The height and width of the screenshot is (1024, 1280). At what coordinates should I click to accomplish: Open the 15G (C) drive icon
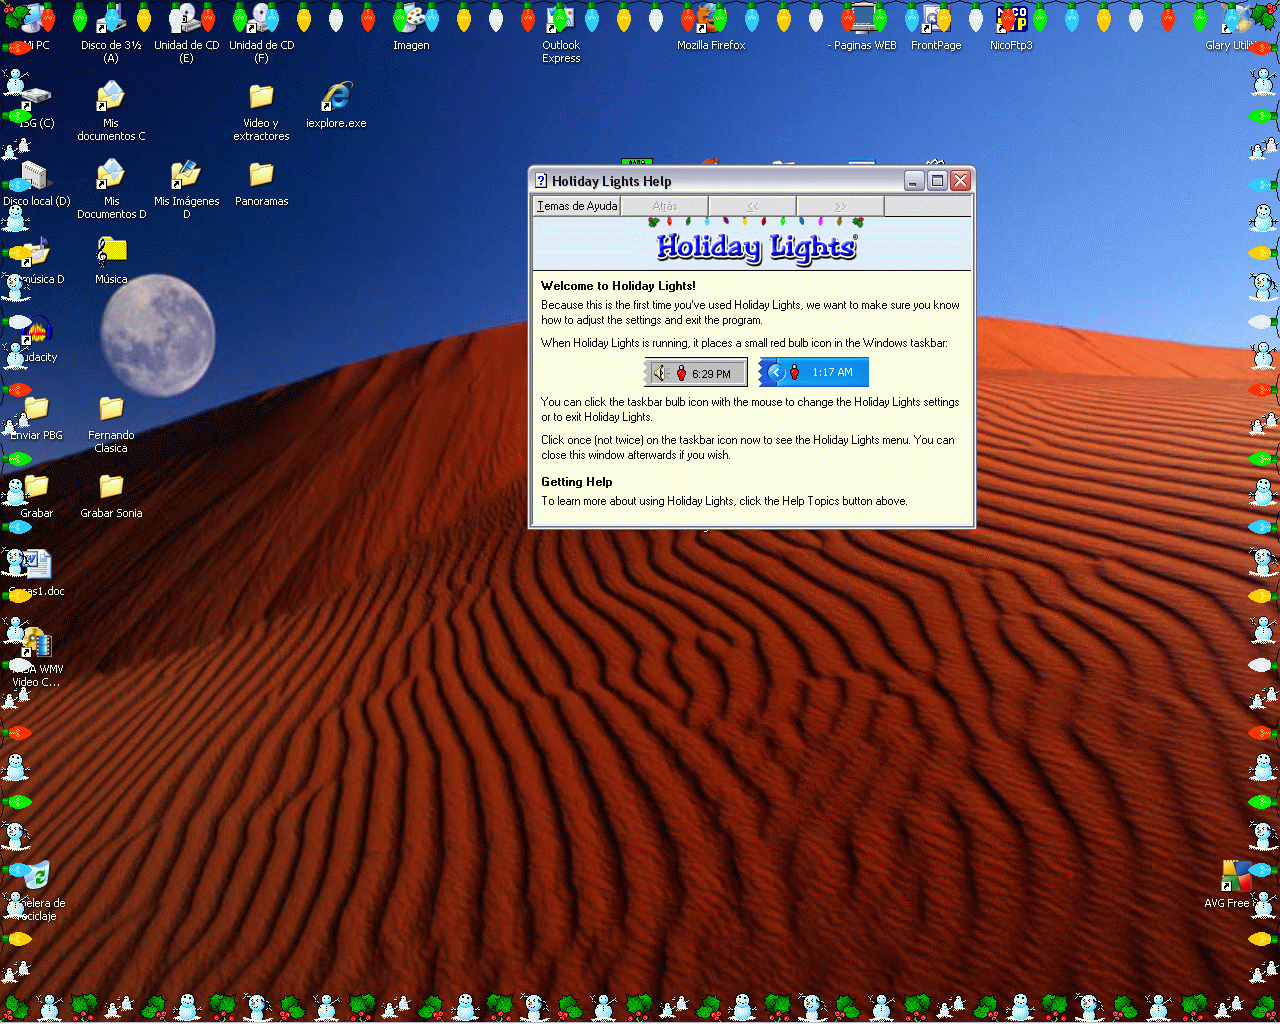coord(36,96)
